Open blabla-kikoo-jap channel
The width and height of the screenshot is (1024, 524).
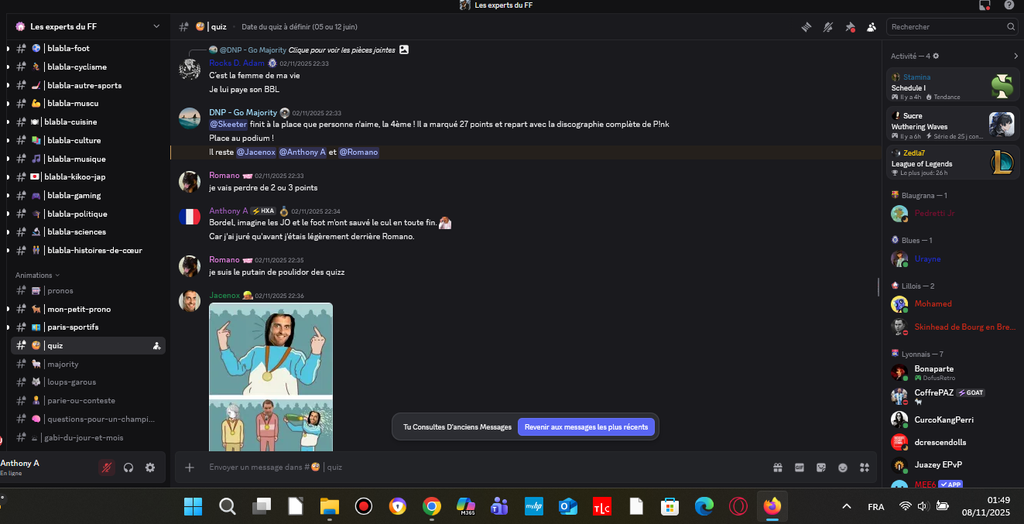coord(88,177)
